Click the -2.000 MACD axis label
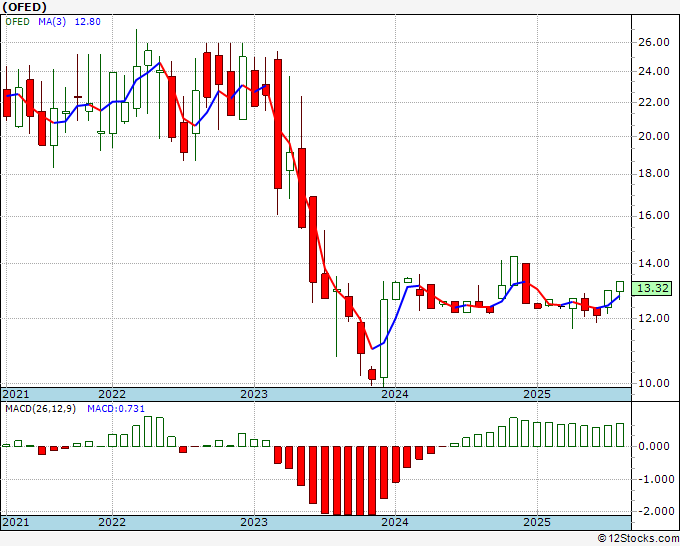The width and height of the screenshot is (680, 546). click(x=655, y=511)
